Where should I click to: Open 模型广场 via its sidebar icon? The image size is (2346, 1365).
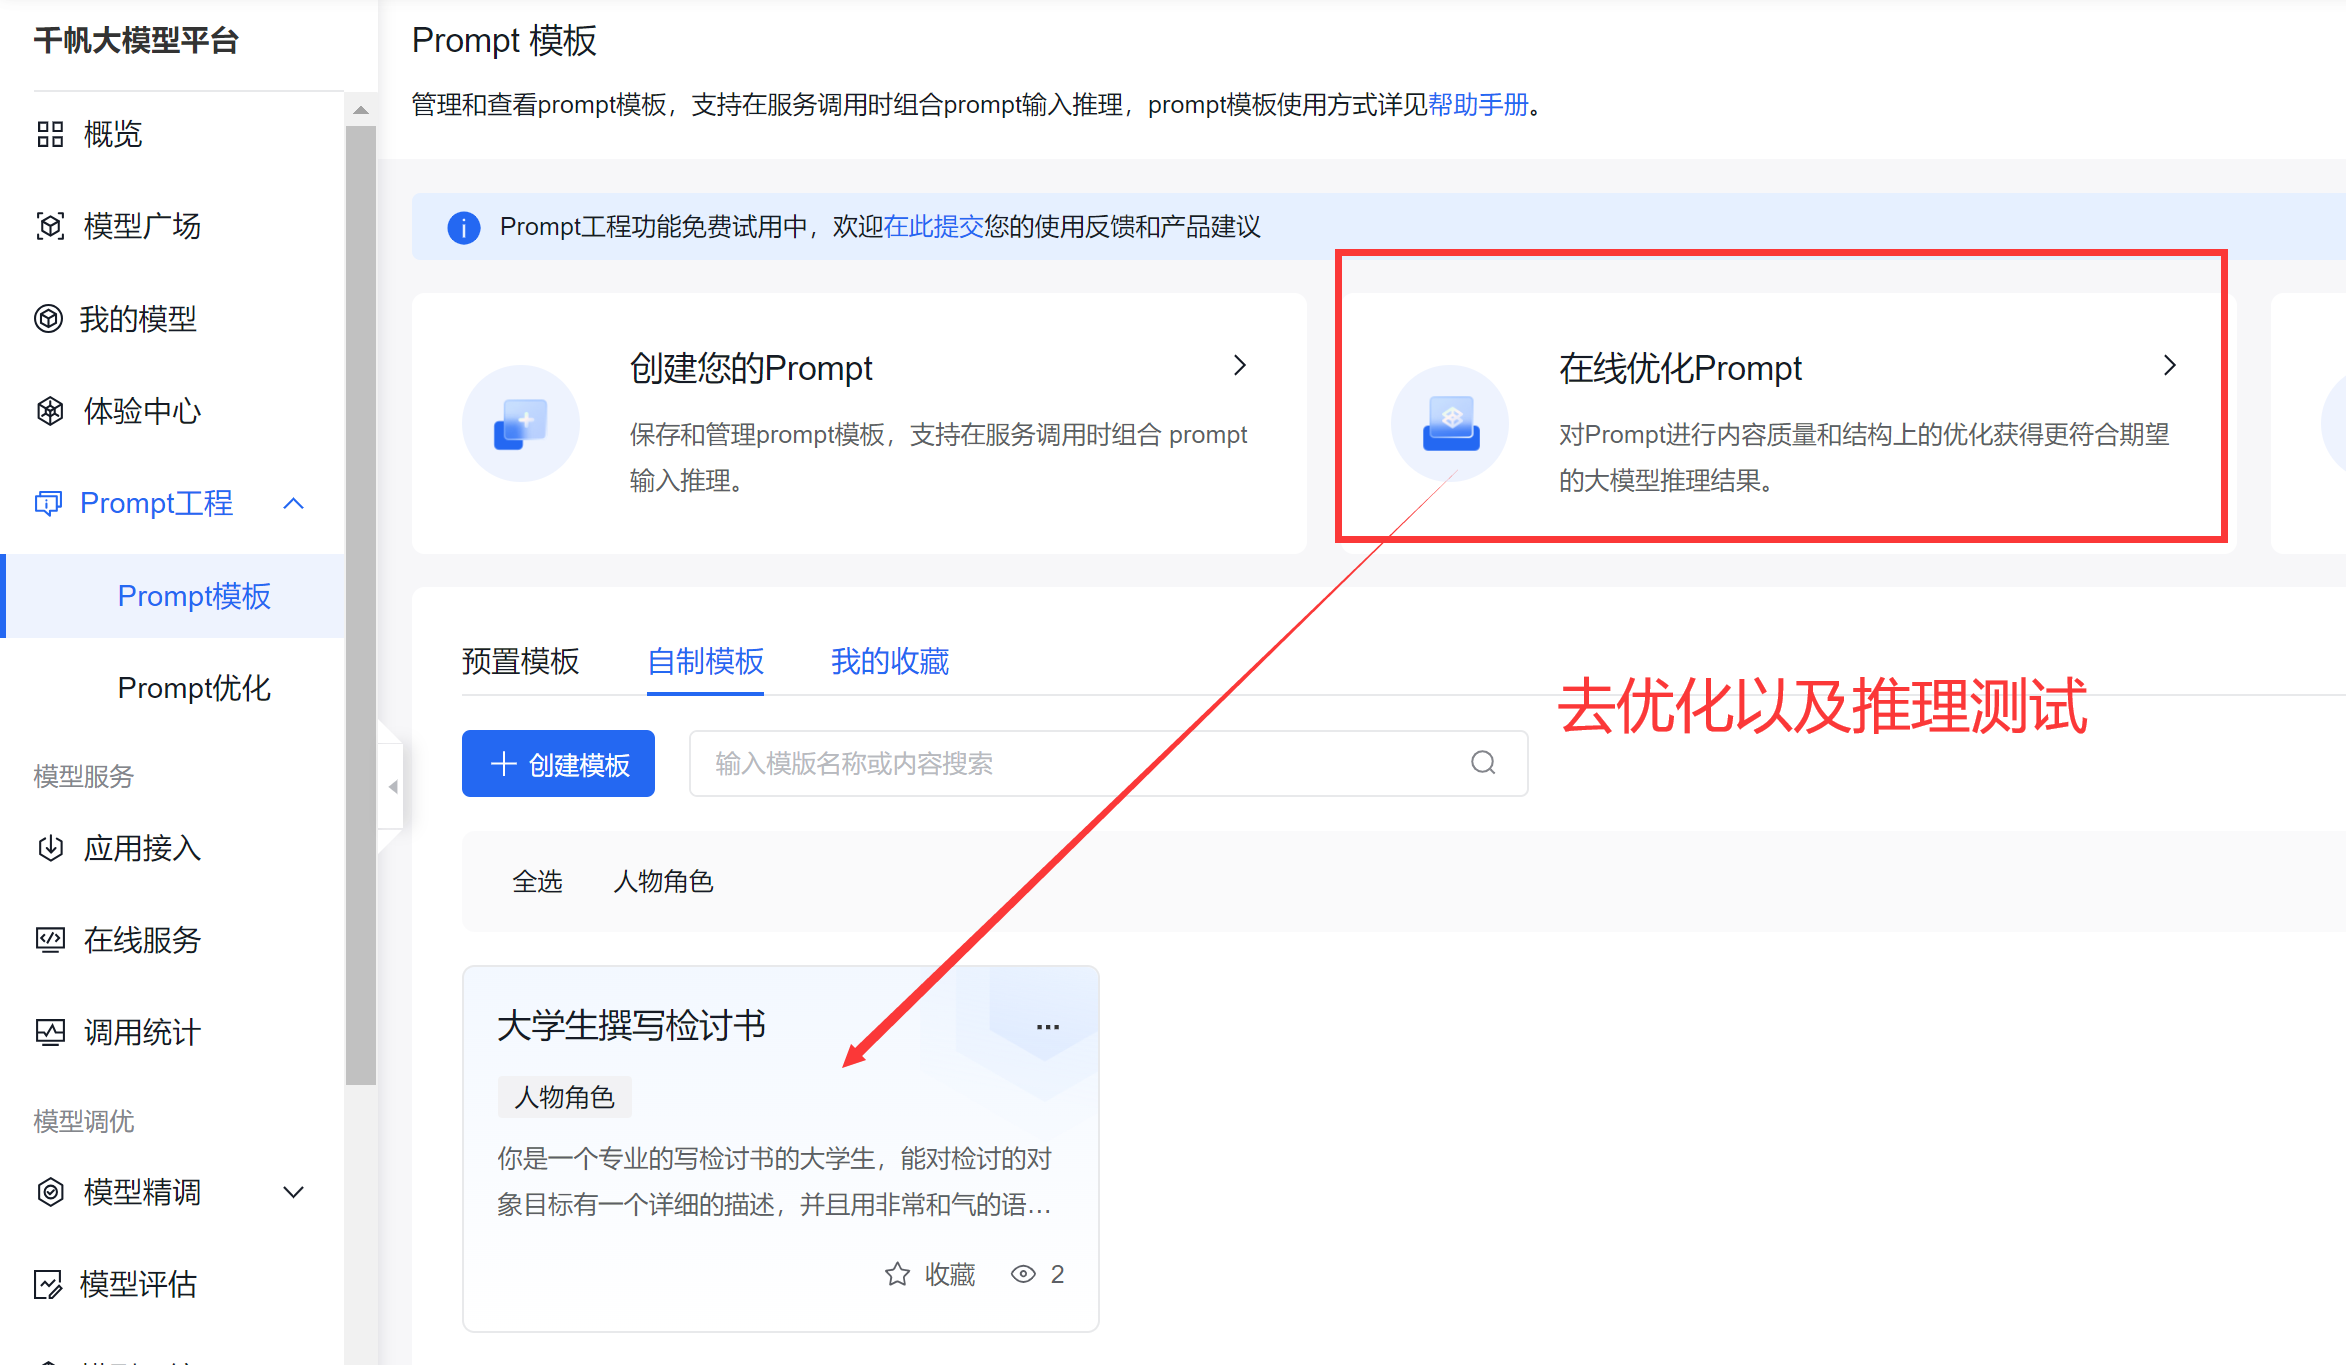pos(50,226)
